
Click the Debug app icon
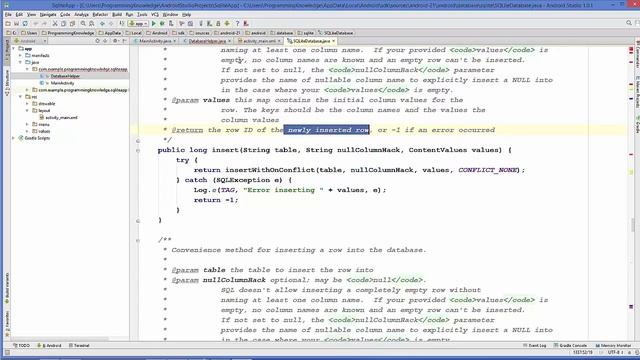pos(162,24)
